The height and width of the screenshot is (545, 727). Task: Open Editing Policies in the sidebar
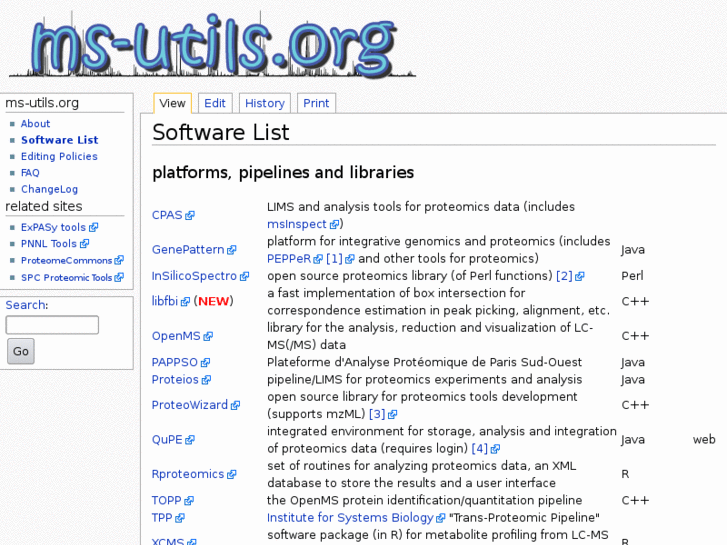tap(59, 156)
